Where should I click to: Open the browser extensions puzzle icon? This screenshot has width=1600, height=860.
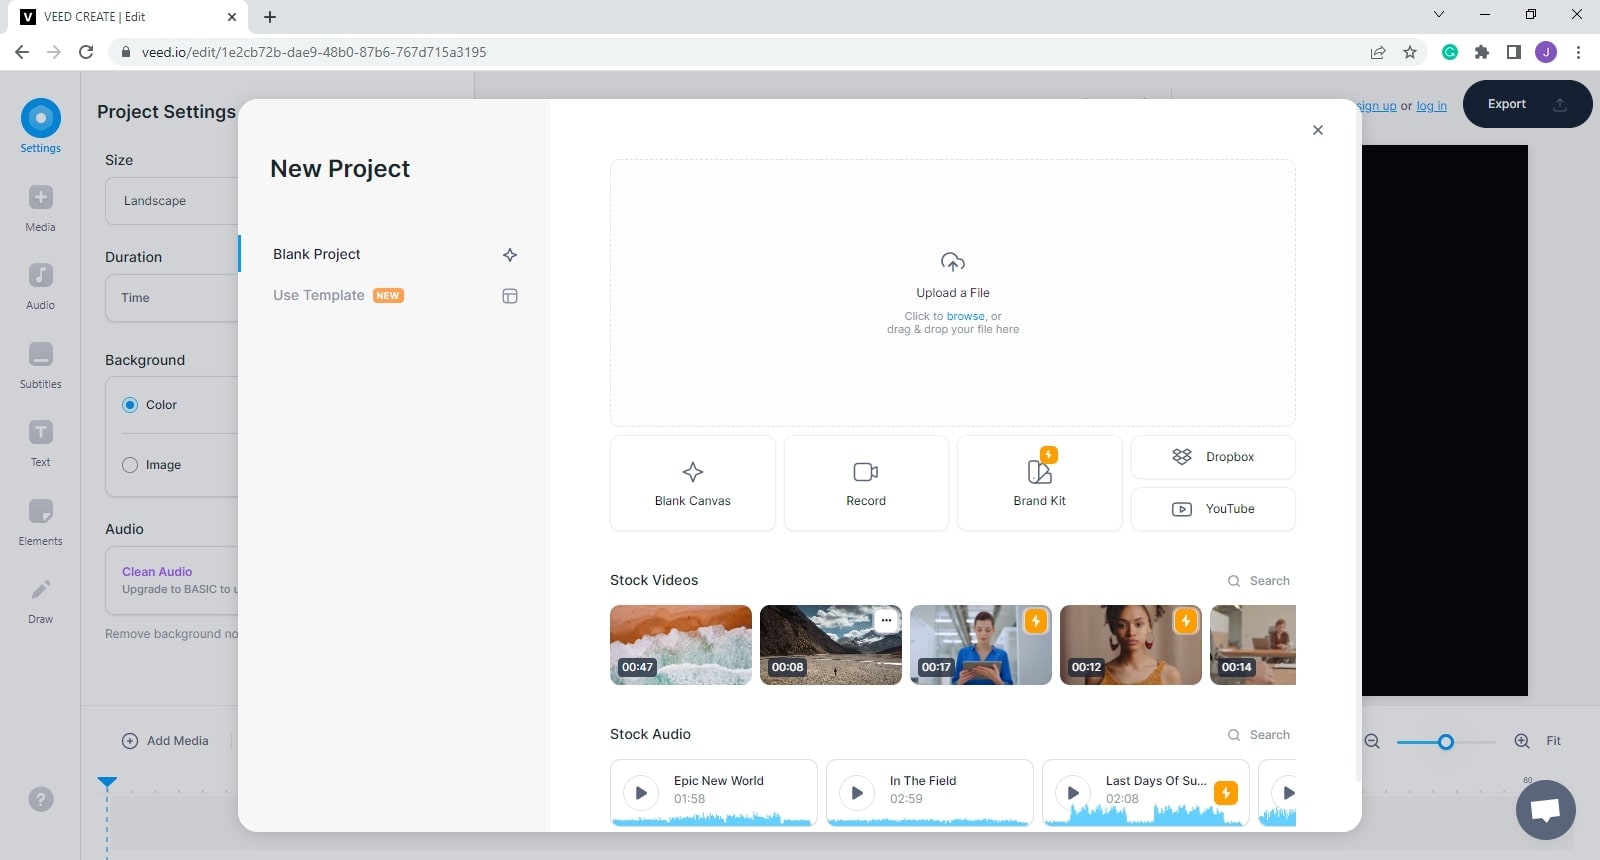[1482, 52]
